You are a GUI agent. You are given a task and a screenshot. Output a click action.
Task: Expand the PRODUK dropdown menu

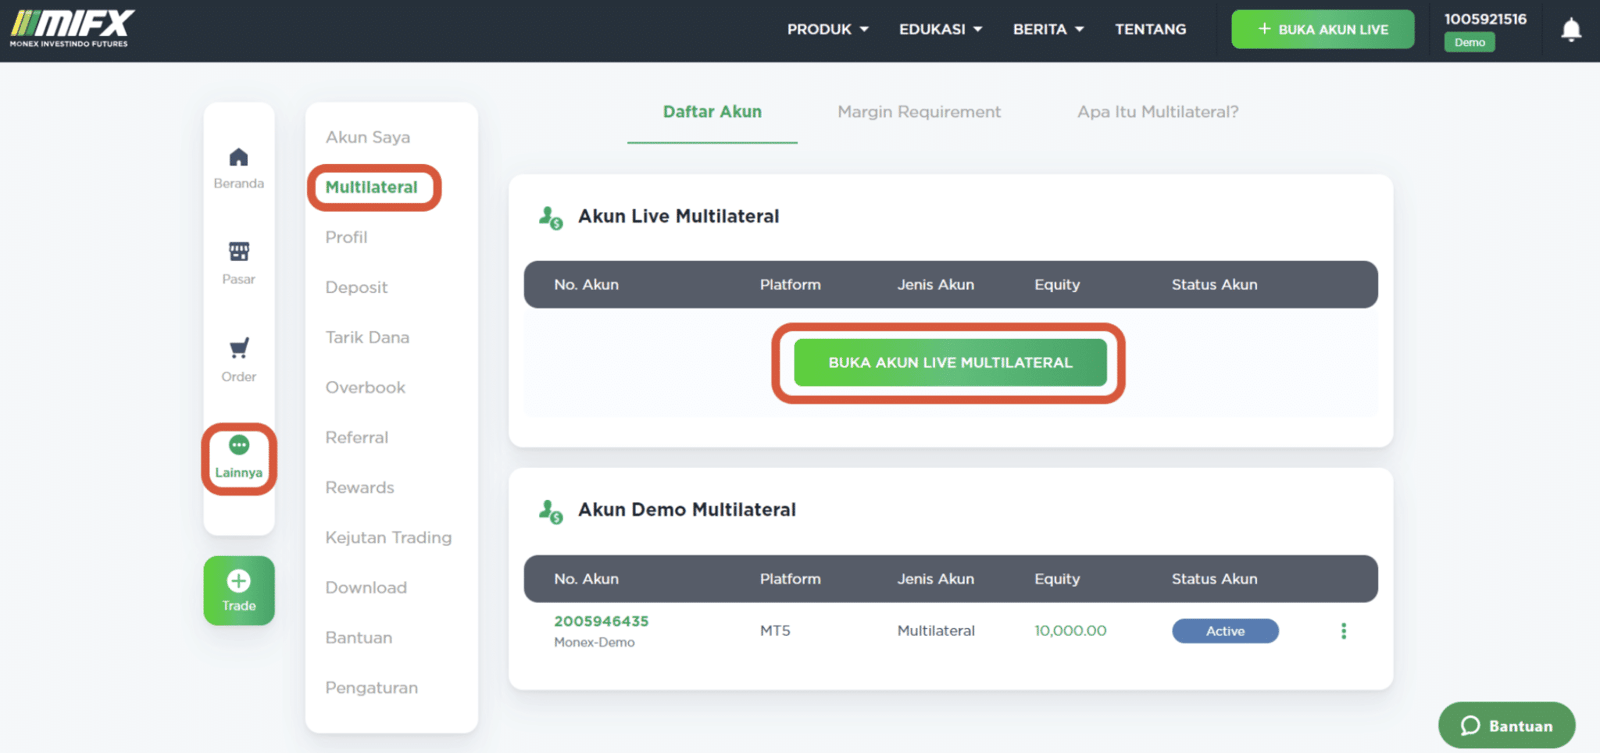[x=828, y=29]
